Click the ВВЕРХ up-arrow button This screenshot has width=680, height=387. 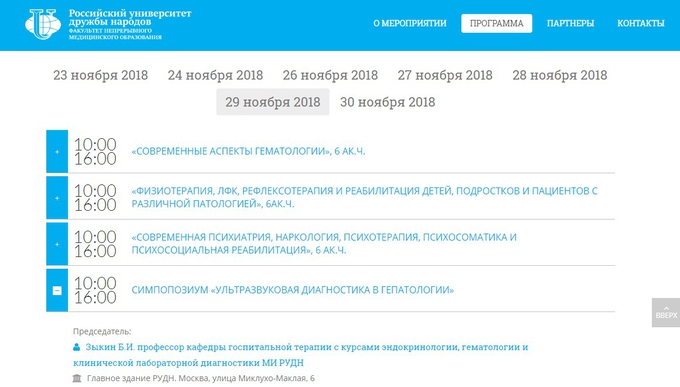pyautogui.click(x=666, y=312)
